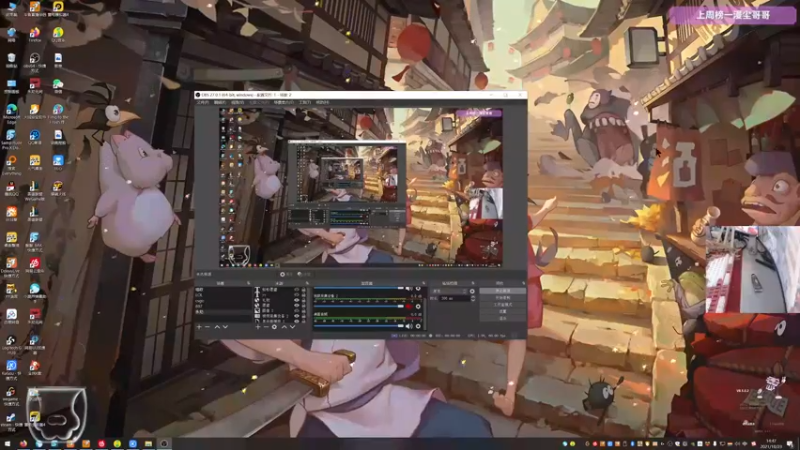Image resolution: width=800 pixels, height=450 pixels.
Task: Click the 工作室模式 studio mode button
Action: pyautogui.click(x=503, y=305)
